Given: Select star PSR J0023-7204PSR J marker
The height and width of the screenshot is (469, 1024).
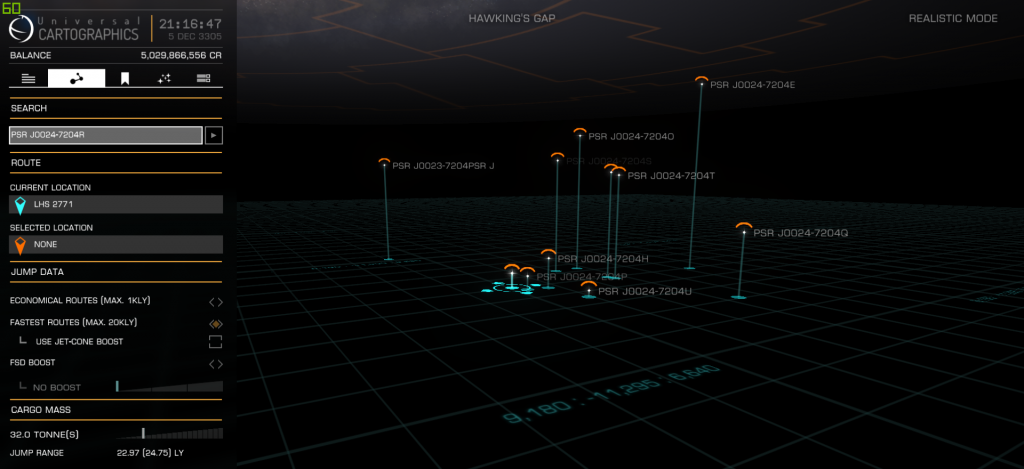Looking at the screenshot, I should click(x=384, y=162).
